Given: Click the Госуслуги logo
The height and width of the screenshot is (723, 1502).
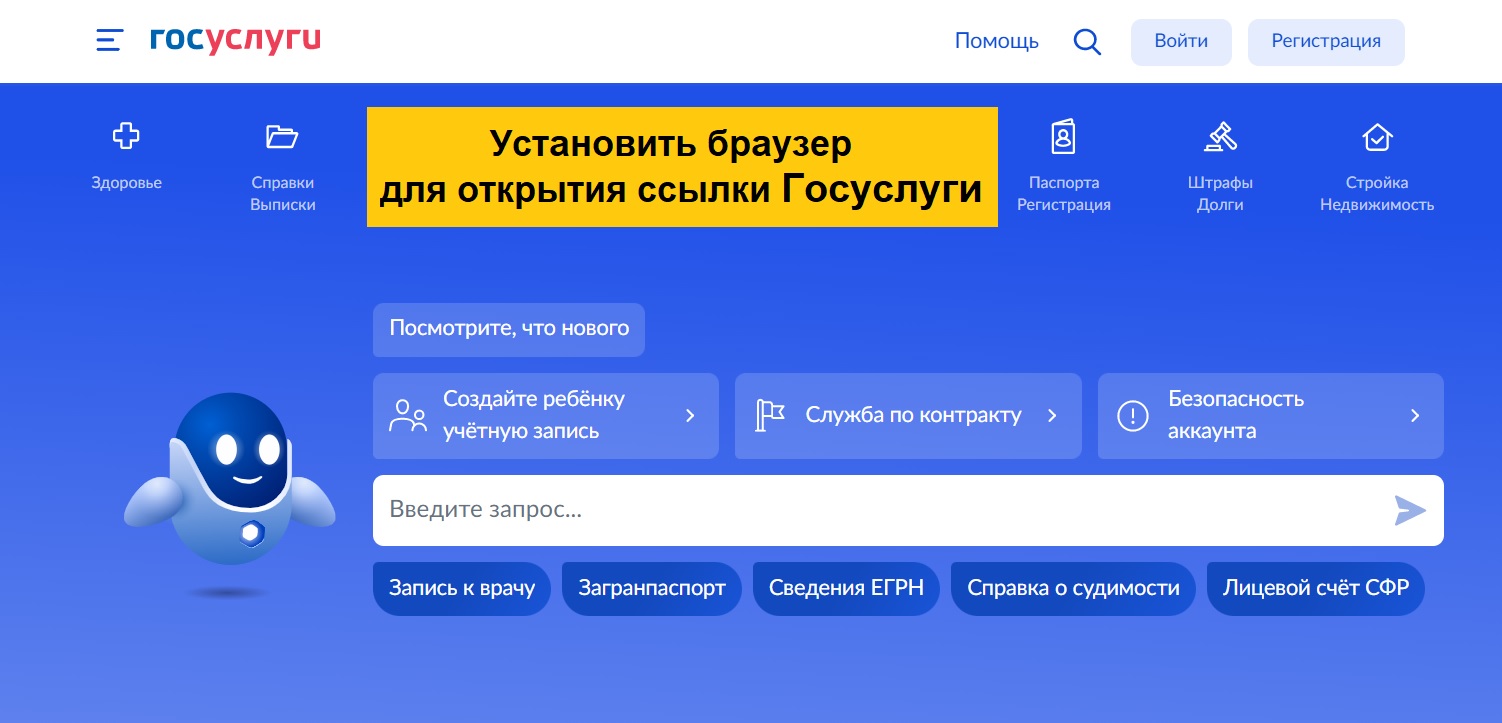Looking at the screenshot, I should [235, 40].
